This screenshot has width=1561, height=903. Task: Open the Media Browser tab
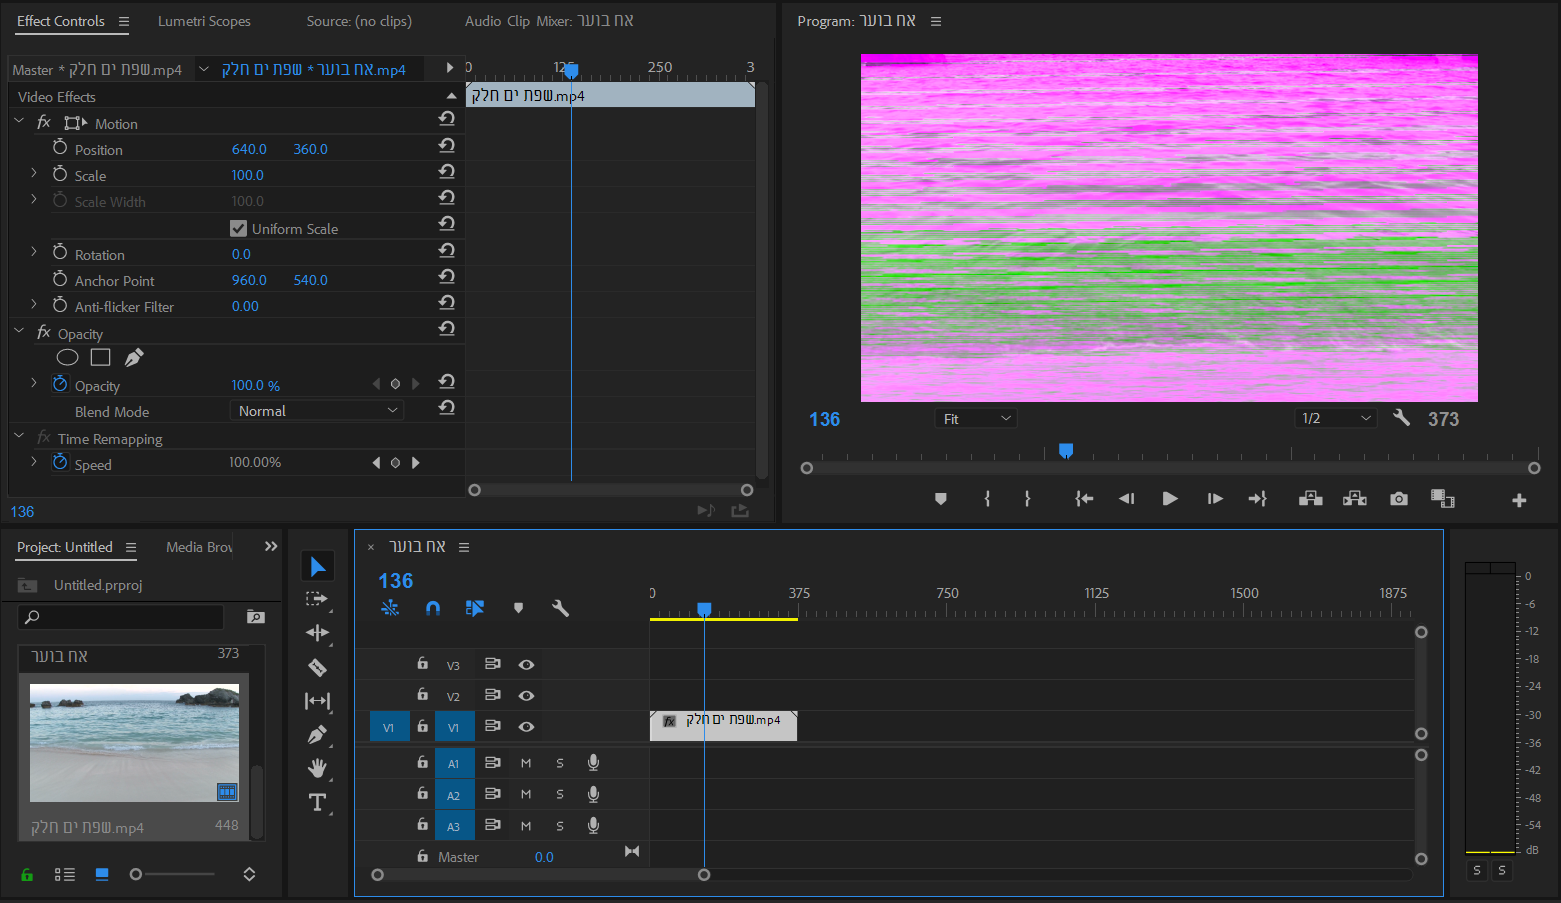tap(199, 547)
